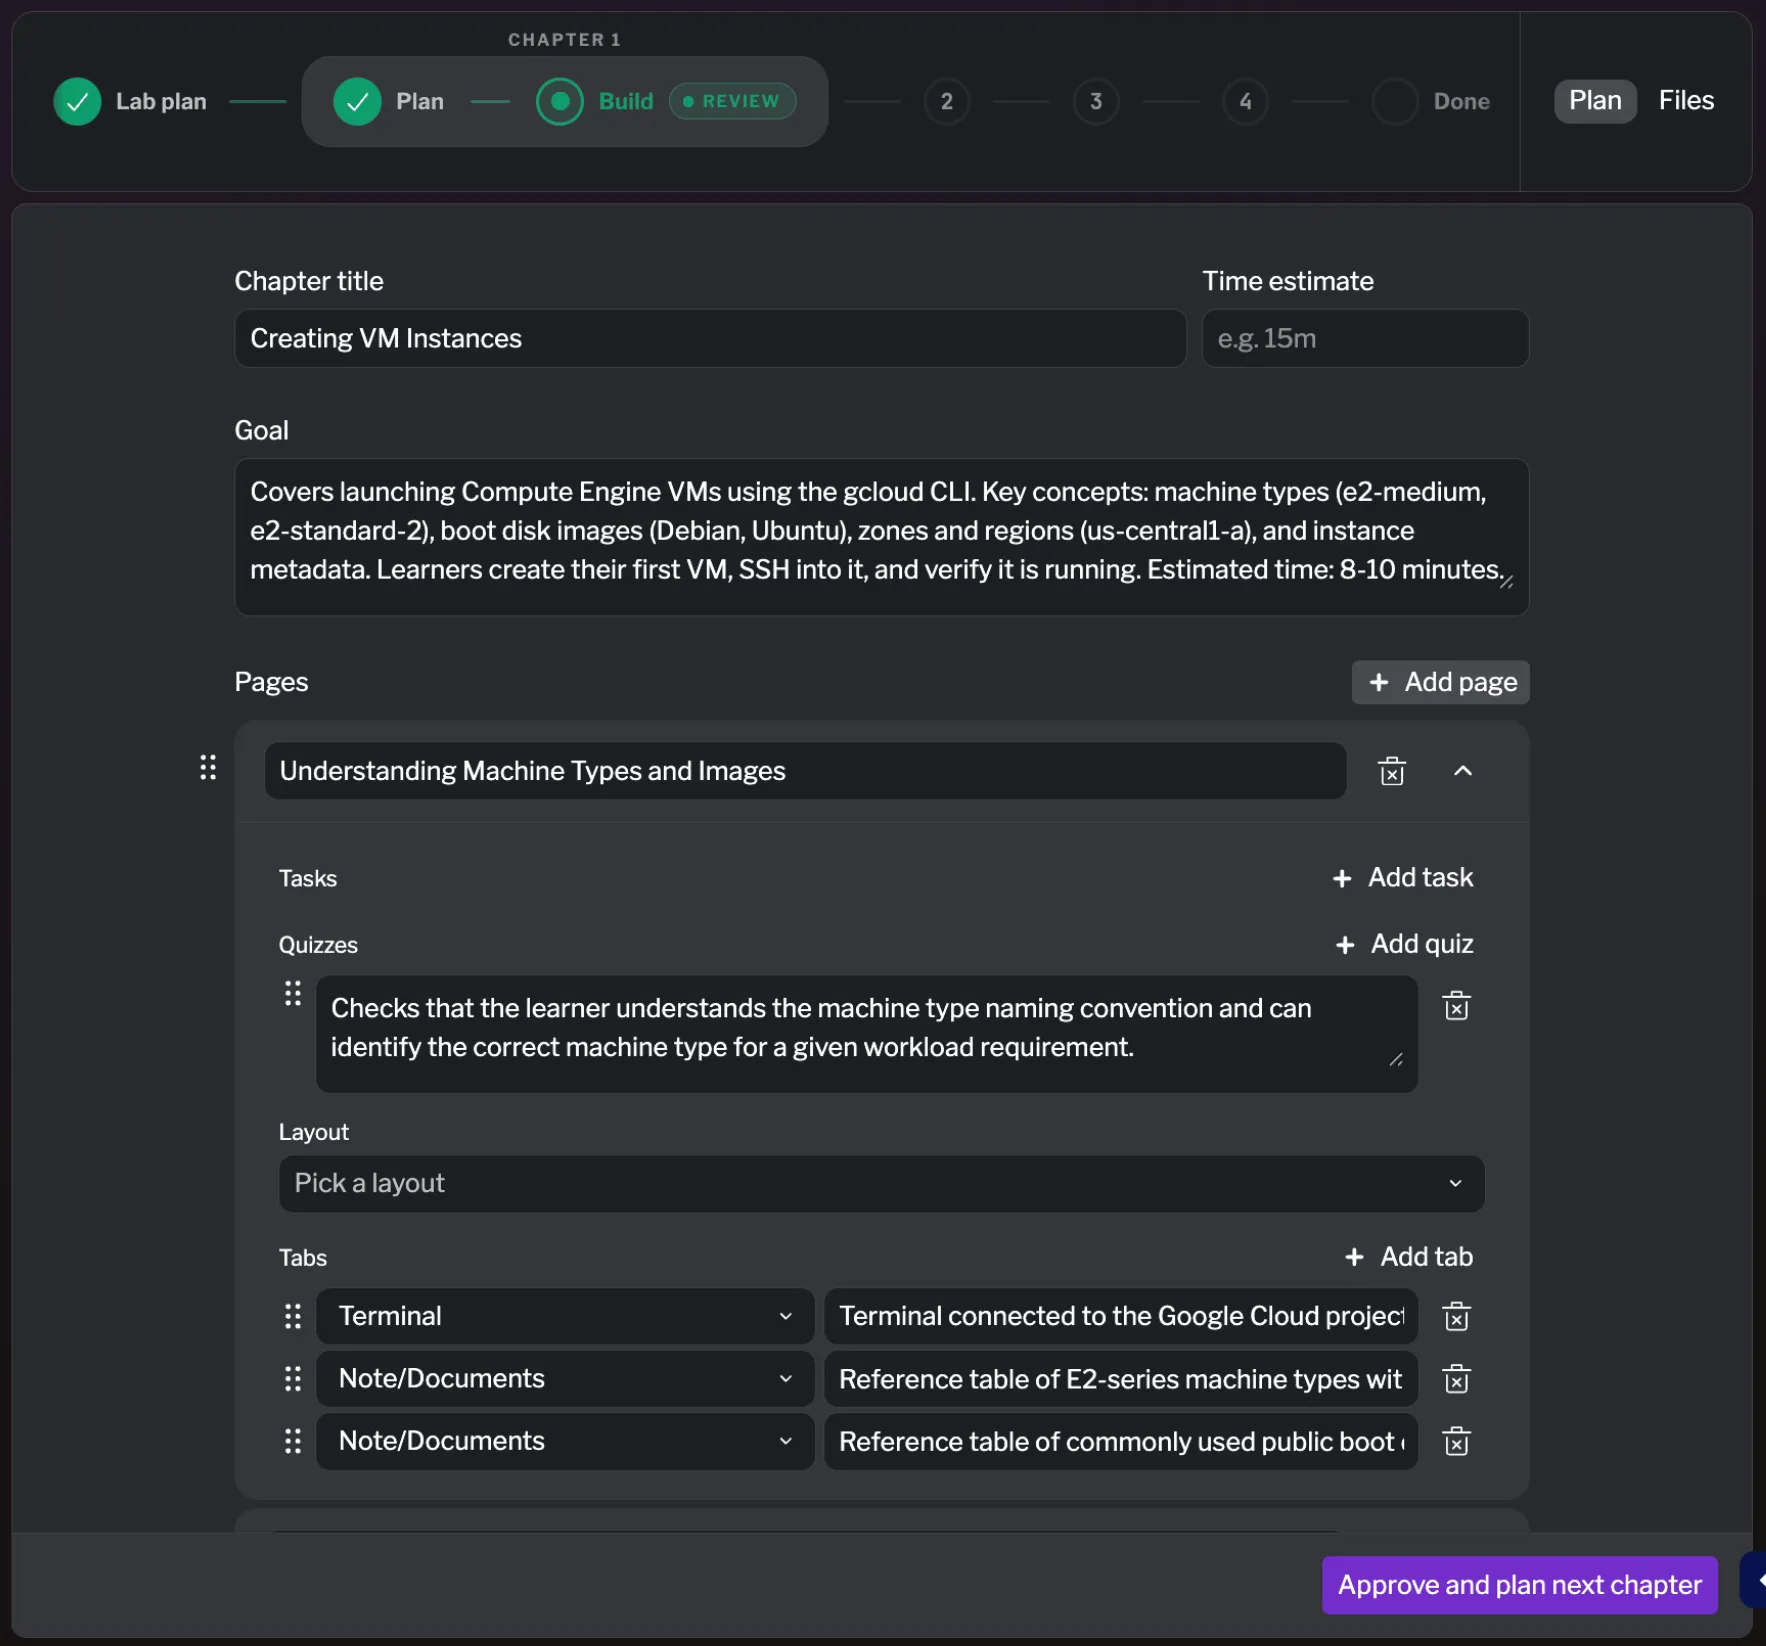Click the Plan step checkmark in Chapter 1
1766x1646 pixels.
coord(357,101)
